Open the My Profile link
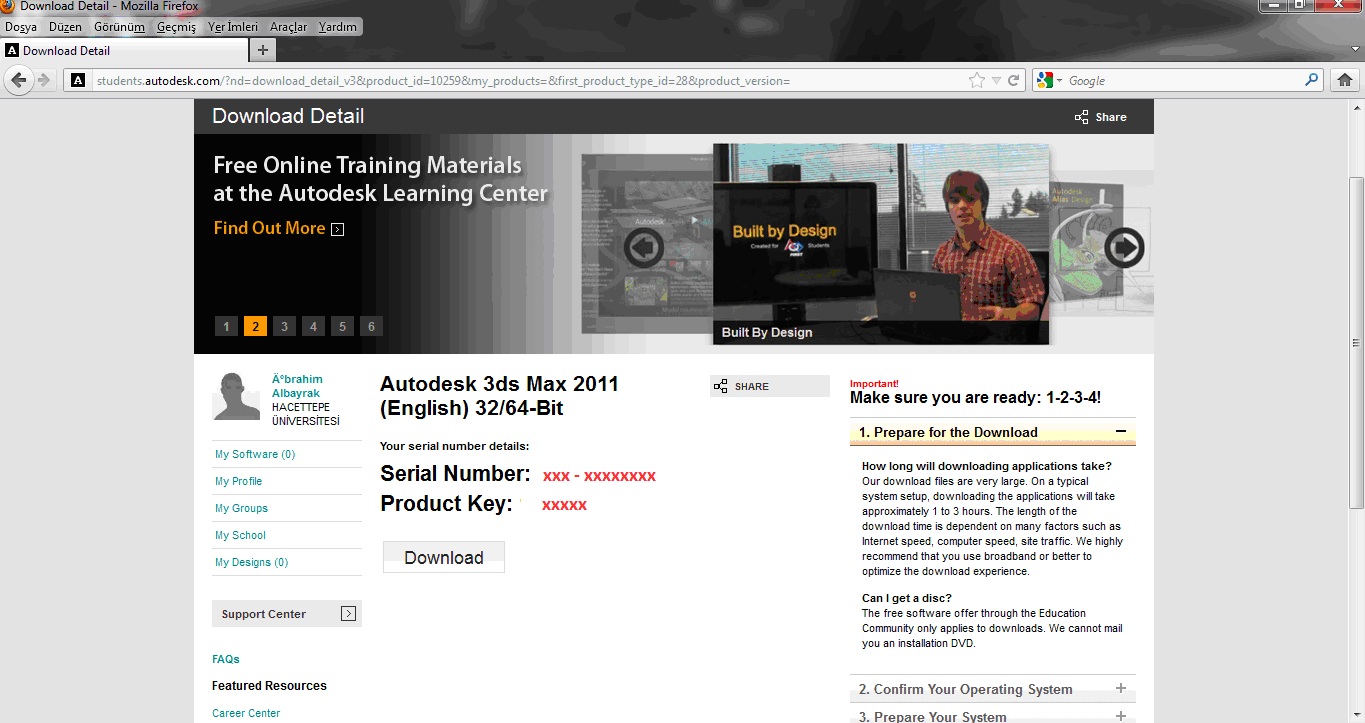The height and width of the screenshot is (723, 1365). [238, 481]
